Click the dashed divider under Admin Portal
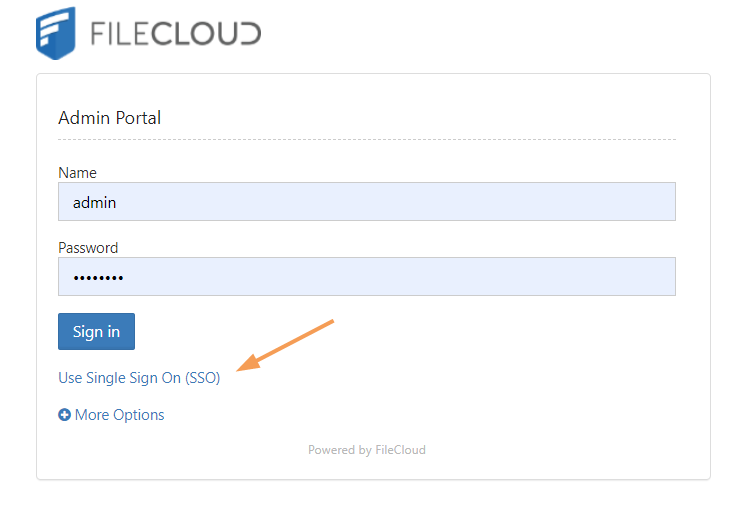This screenshot has height=527, width=748. [x=367, y=139]
